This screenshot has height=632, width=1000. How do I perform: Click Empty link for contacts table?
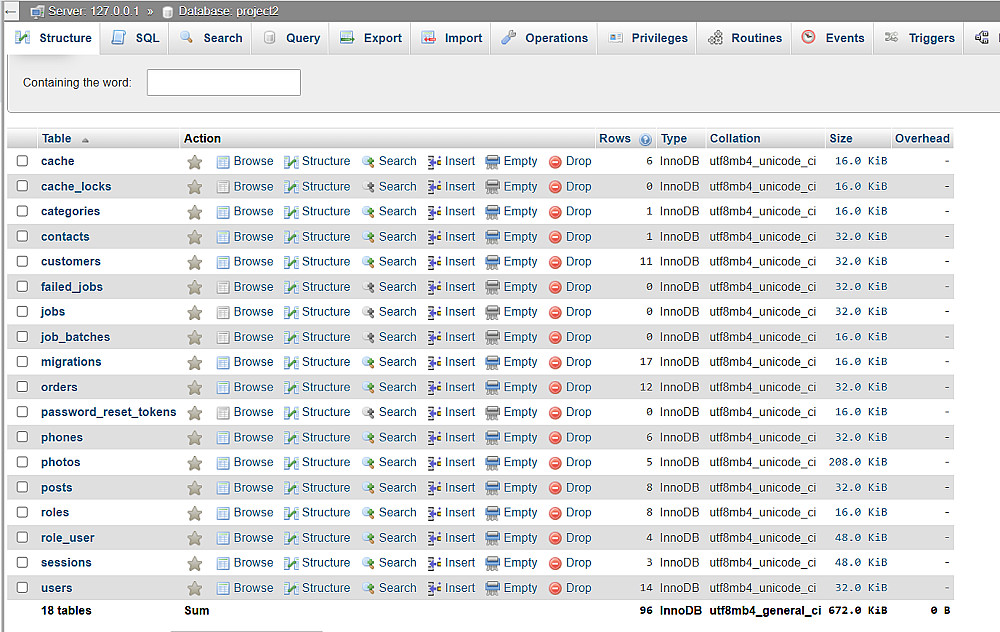[520, 237]
